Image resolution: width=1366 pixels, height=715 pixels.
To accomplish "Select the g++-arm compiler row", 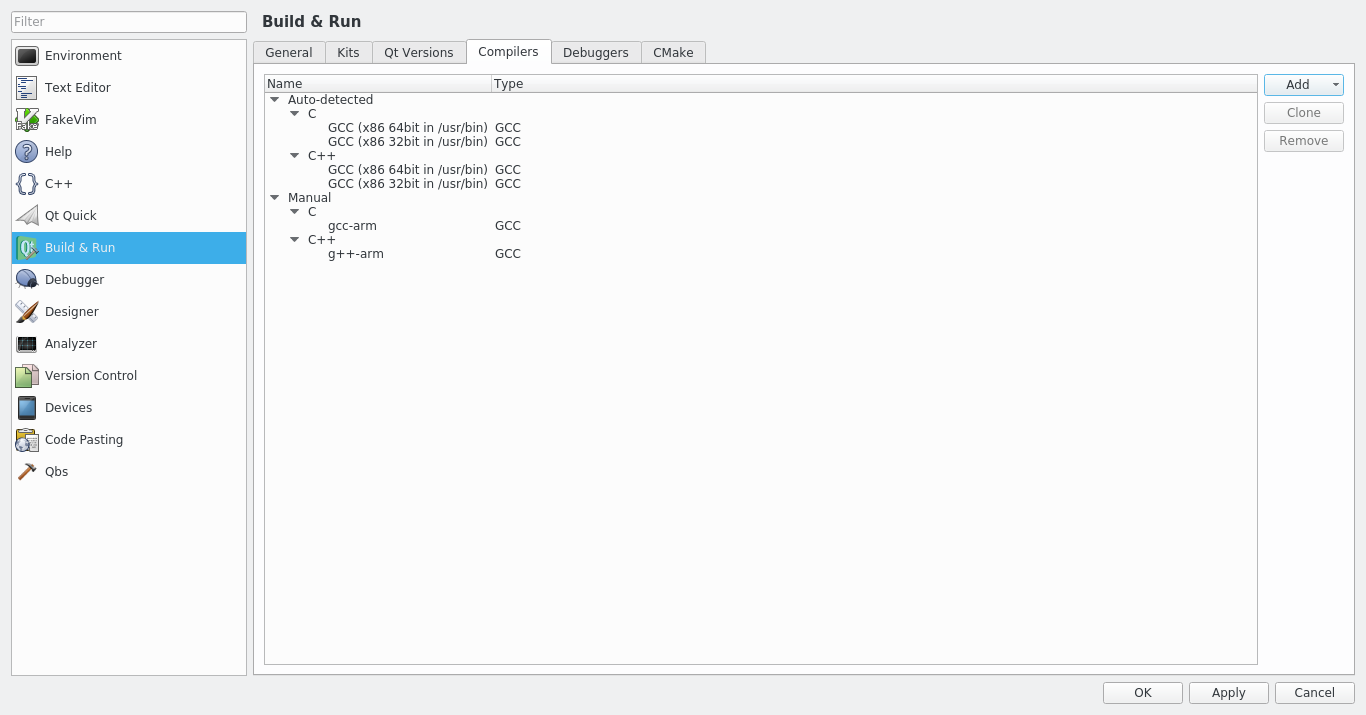I will (x=760, y=254).
